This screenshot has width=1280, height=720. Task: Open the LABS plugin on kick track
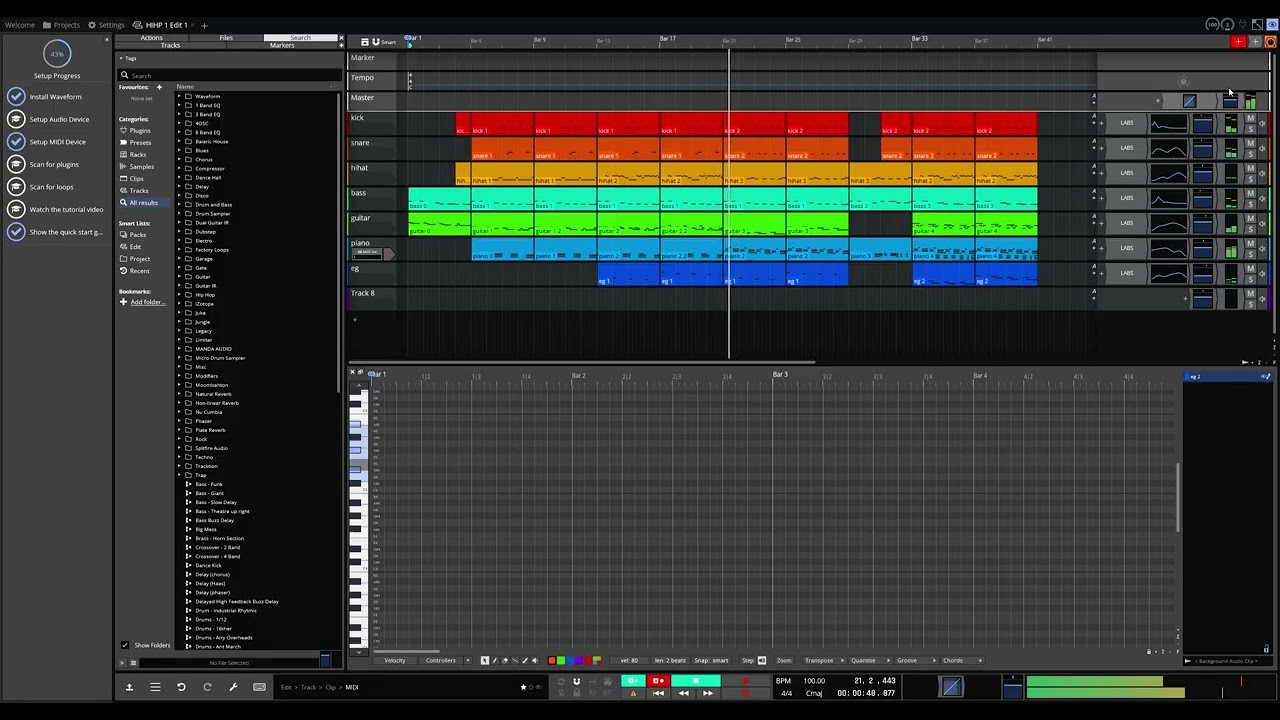click(1127, 123)
